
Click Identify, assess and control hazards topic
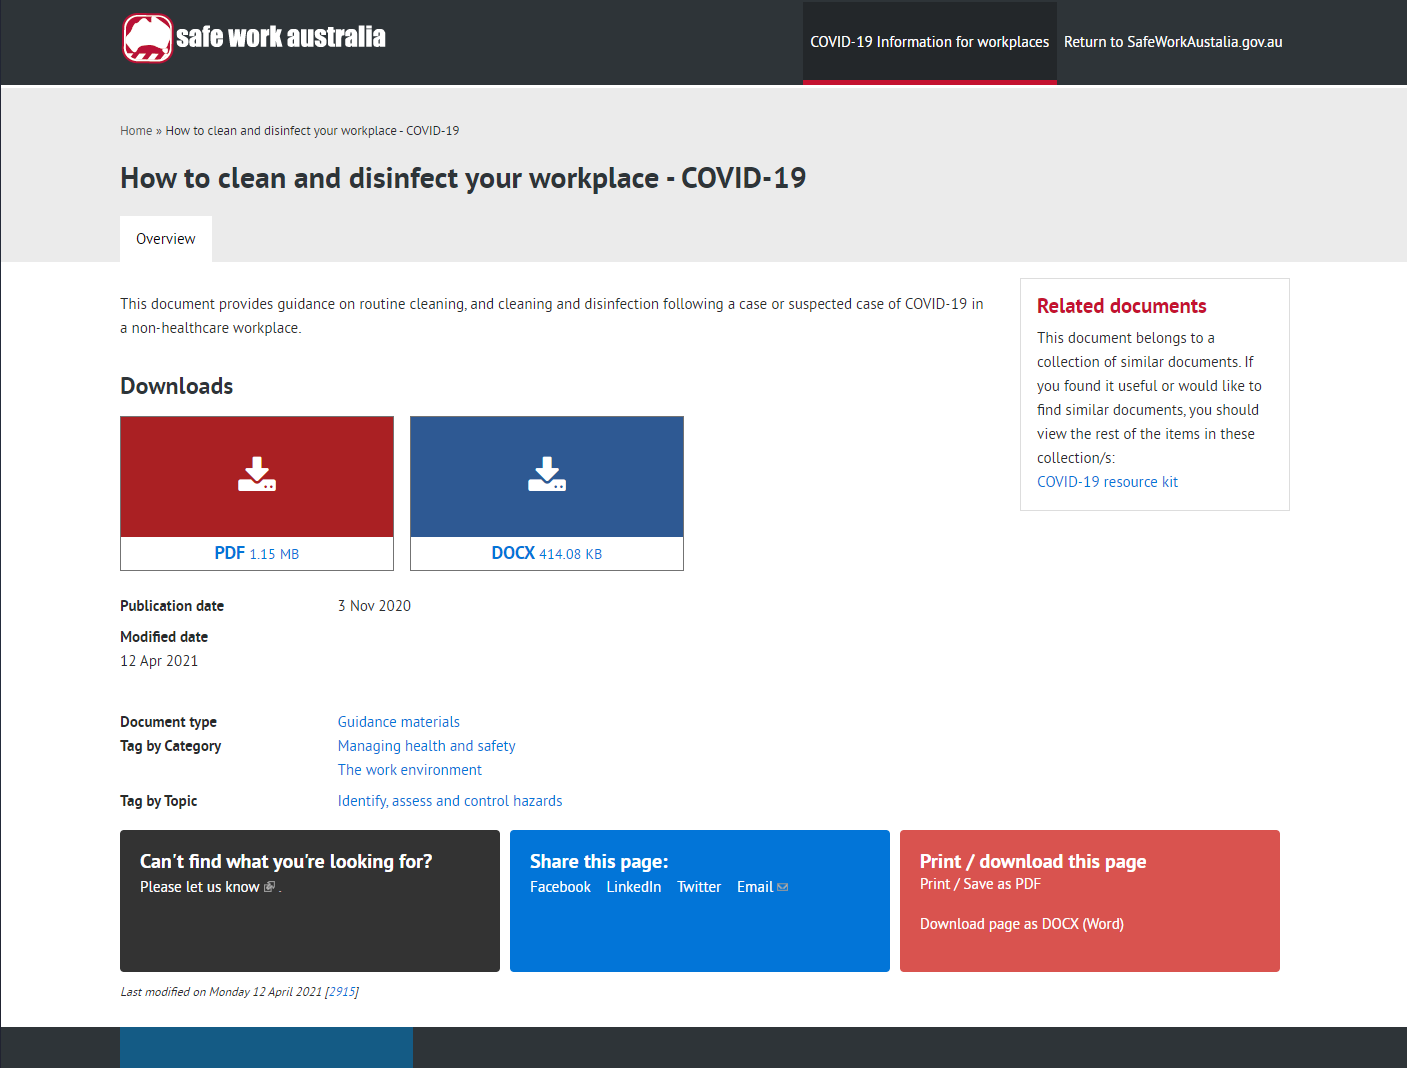pyautogui.click(x=450, y=801)
